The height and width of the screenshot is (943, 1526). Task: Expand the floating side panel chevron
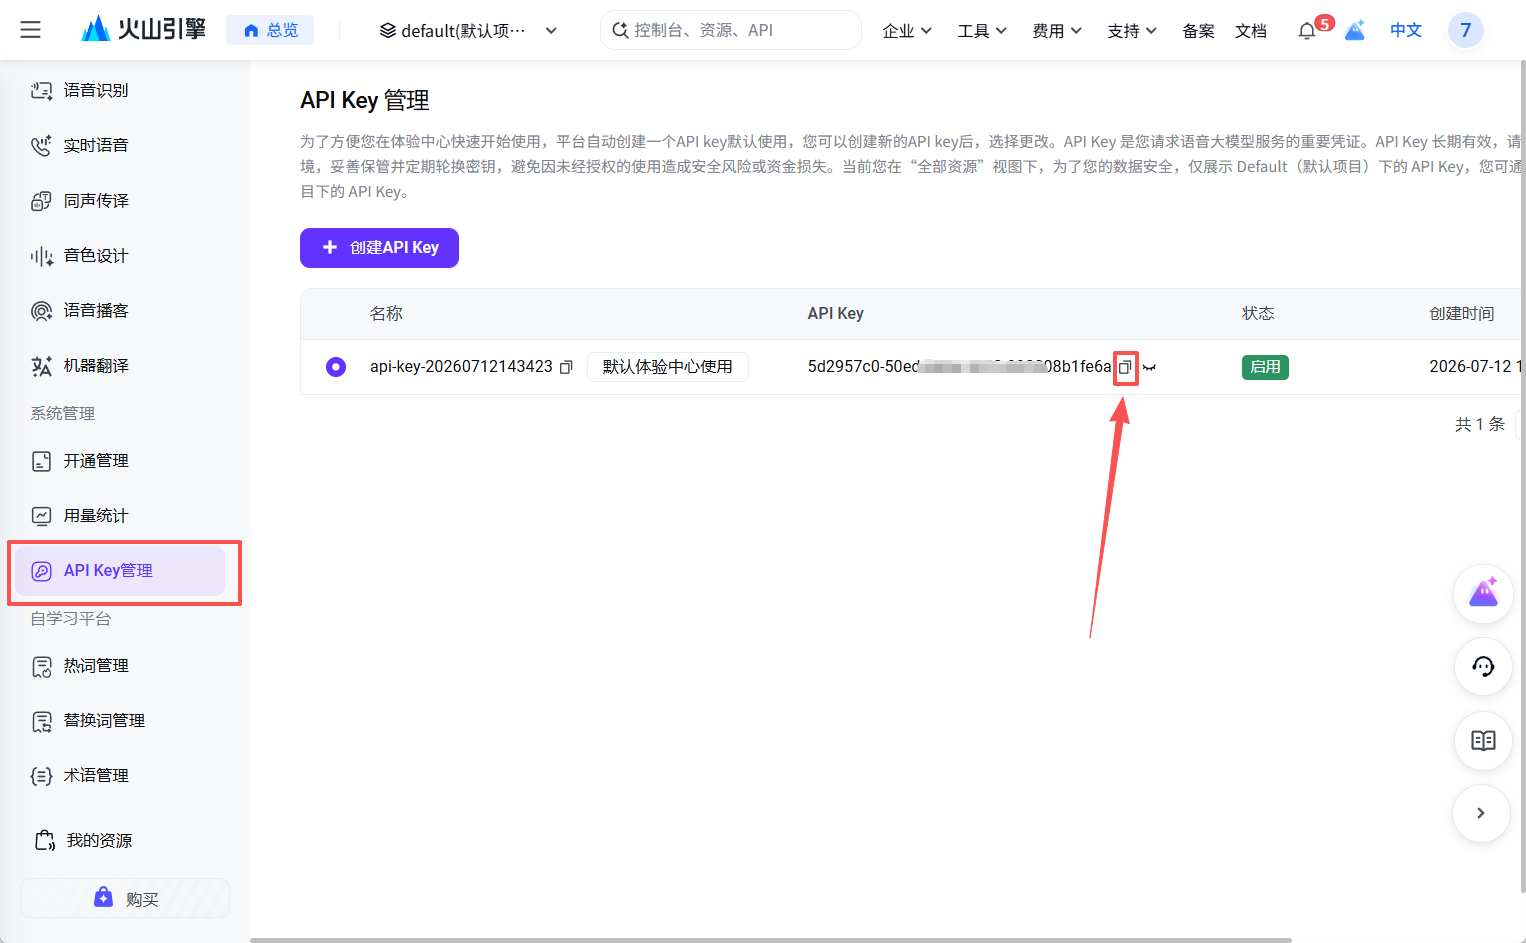[1481, 813]
